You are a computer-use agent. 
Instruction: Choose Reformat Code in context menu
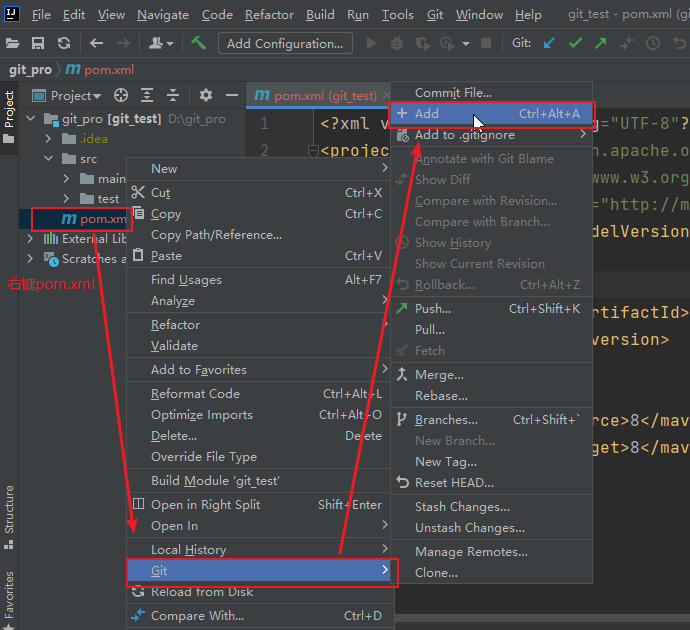coord(259,394)
